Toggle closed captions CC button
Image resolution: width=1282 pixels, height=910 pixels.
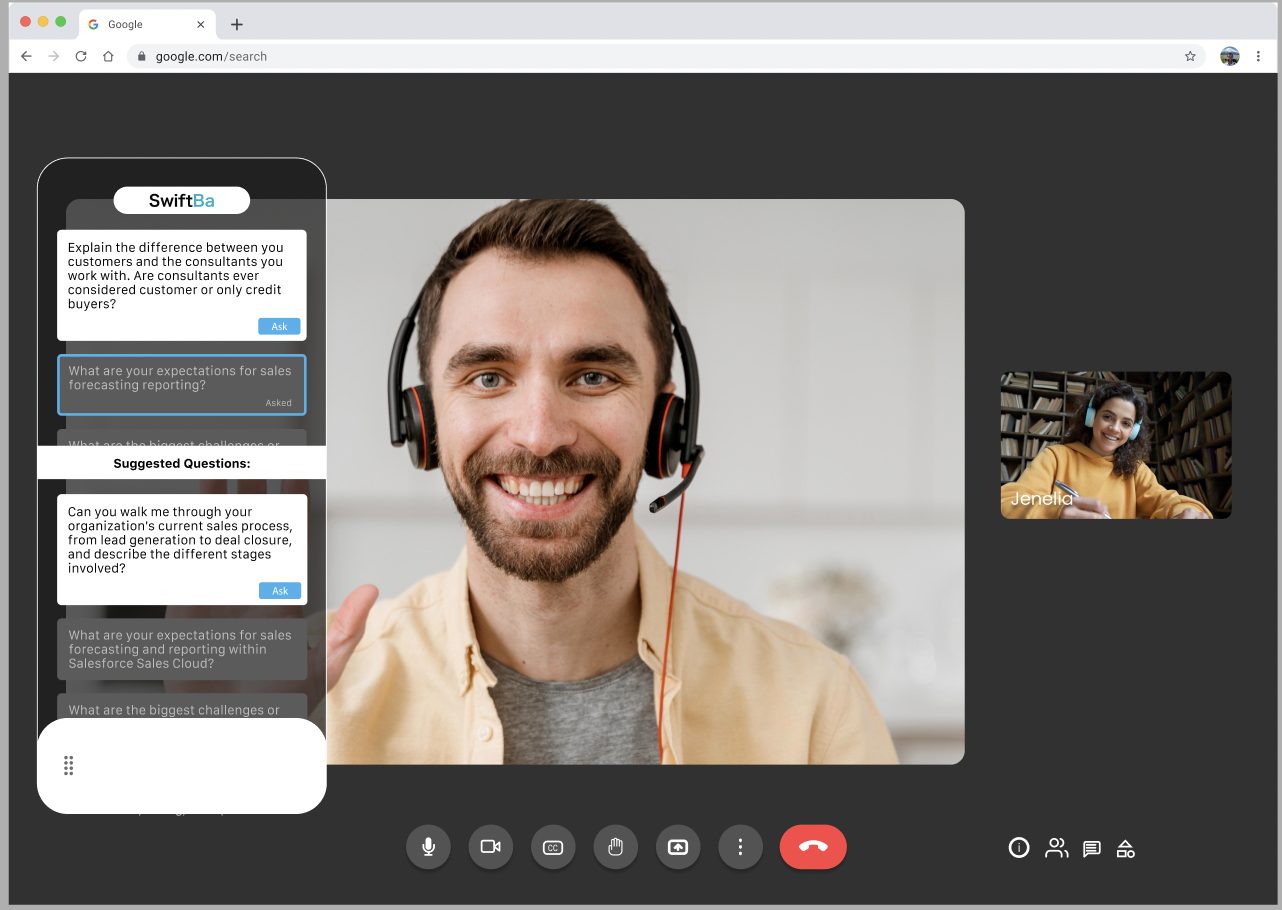click(x=553, y=847)
